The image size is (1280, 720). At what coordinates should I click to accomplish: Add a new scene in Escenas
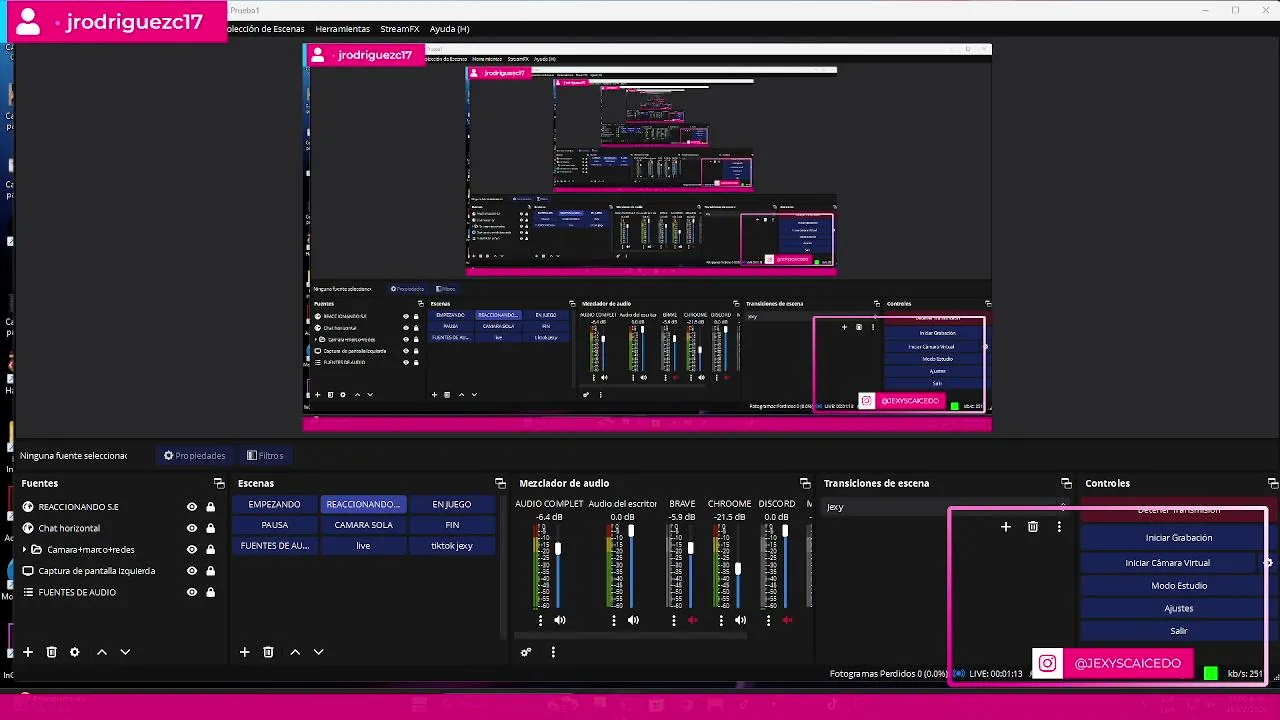coord(244,652)
